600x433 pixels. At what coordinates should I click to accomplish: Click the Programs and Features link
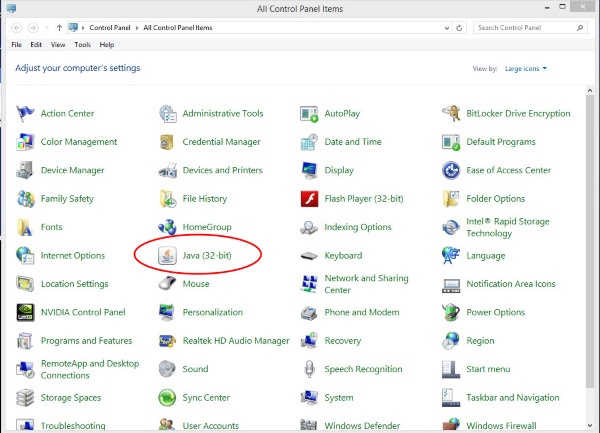[86, 341]
